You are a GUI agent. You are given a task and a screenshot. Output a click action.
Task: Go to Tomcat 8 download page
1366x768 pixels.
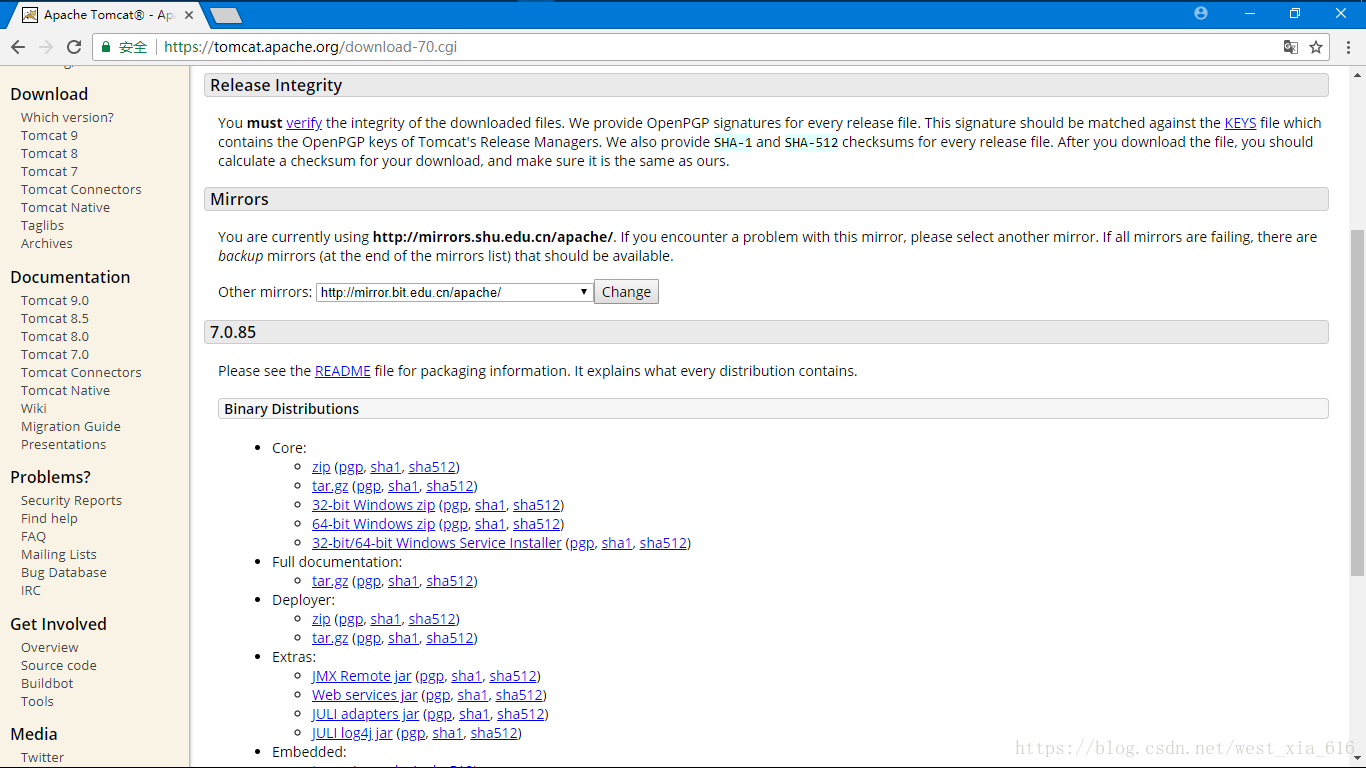(49, 153)
